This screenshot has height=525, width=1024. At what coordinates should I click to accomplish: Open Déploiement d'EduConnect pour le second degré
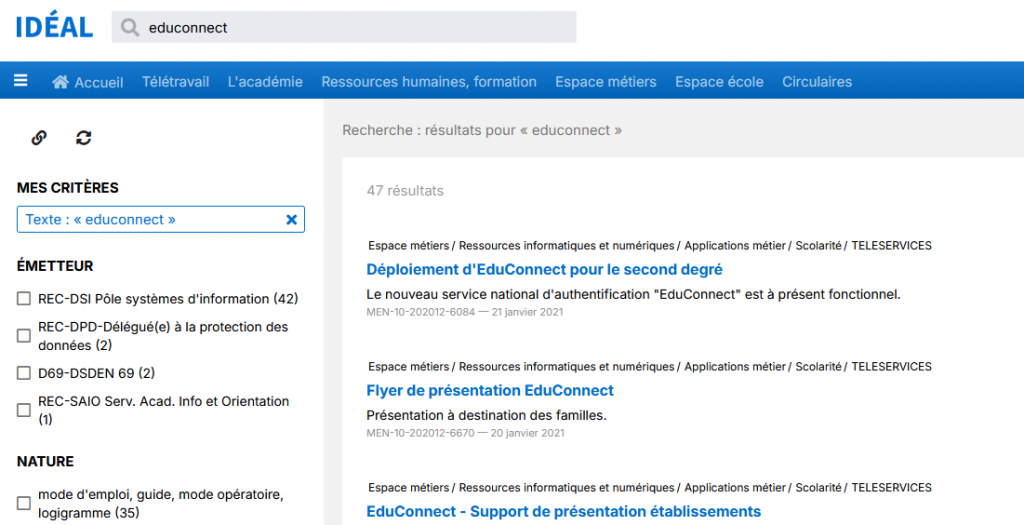tap(544, 269)
